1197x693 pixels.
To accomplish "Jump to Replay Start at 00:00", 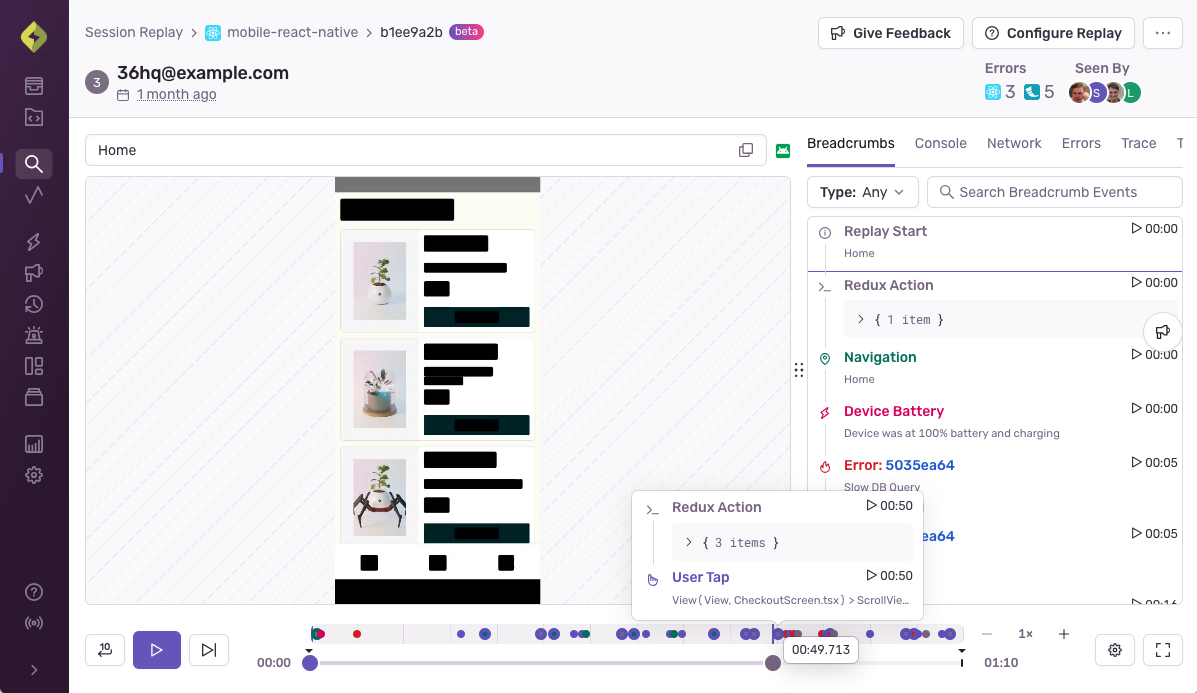I will pyautogui.click(x=1154, y=228).
